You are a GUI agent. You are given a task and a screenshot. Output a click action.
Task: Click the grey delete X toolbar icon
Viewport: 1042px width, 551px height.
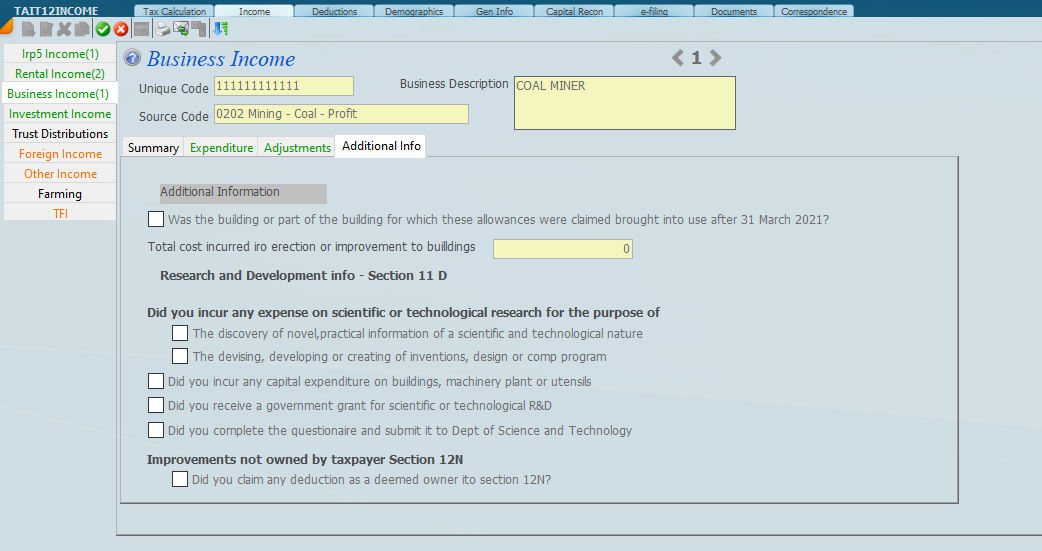(x=64, y=29)
